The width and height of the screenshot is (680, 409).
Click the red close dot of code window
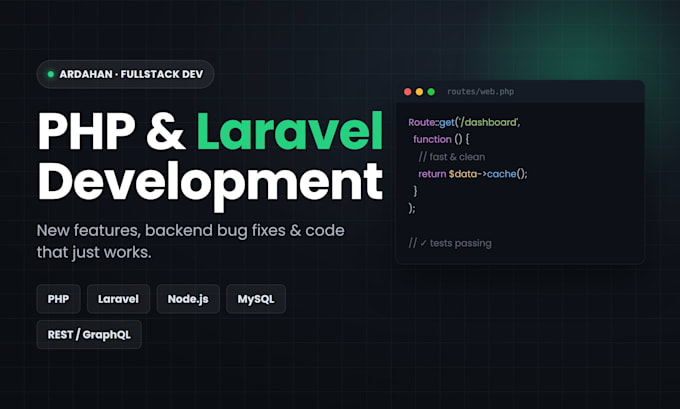click(407, 92)
